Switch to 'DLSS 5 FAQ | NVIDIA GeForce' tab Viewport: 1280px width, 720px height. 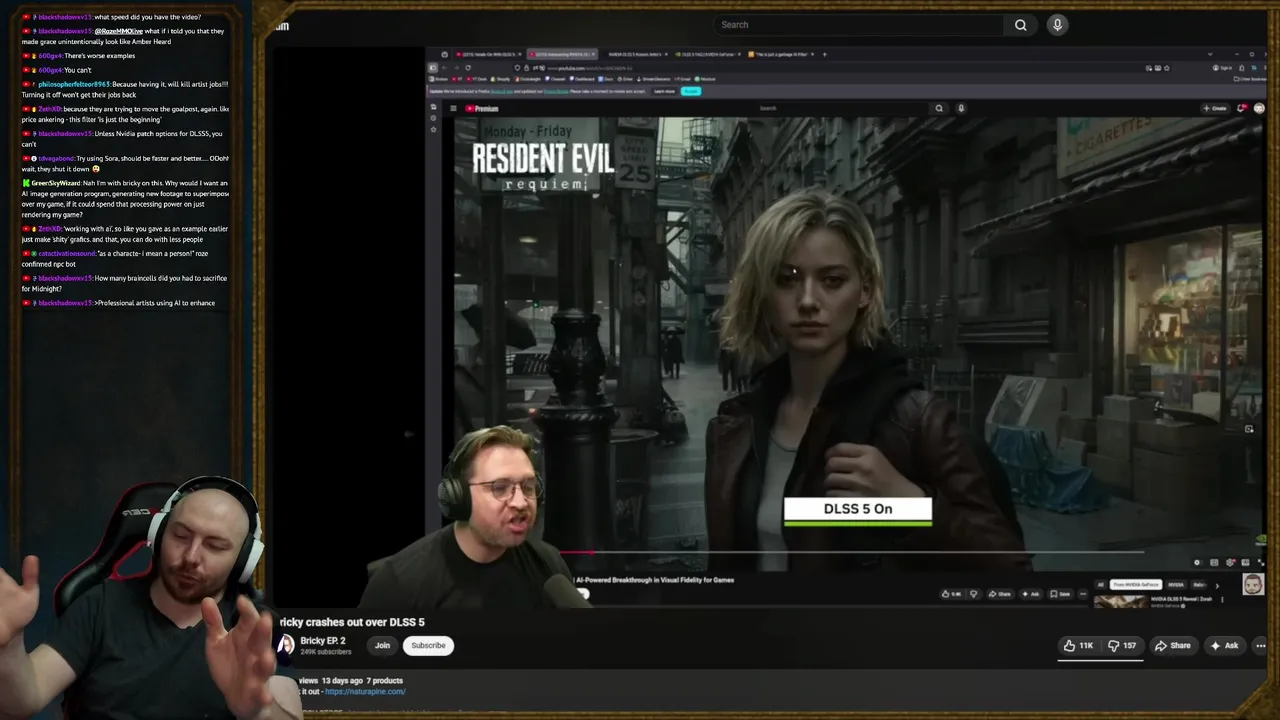tap(707, 54)
